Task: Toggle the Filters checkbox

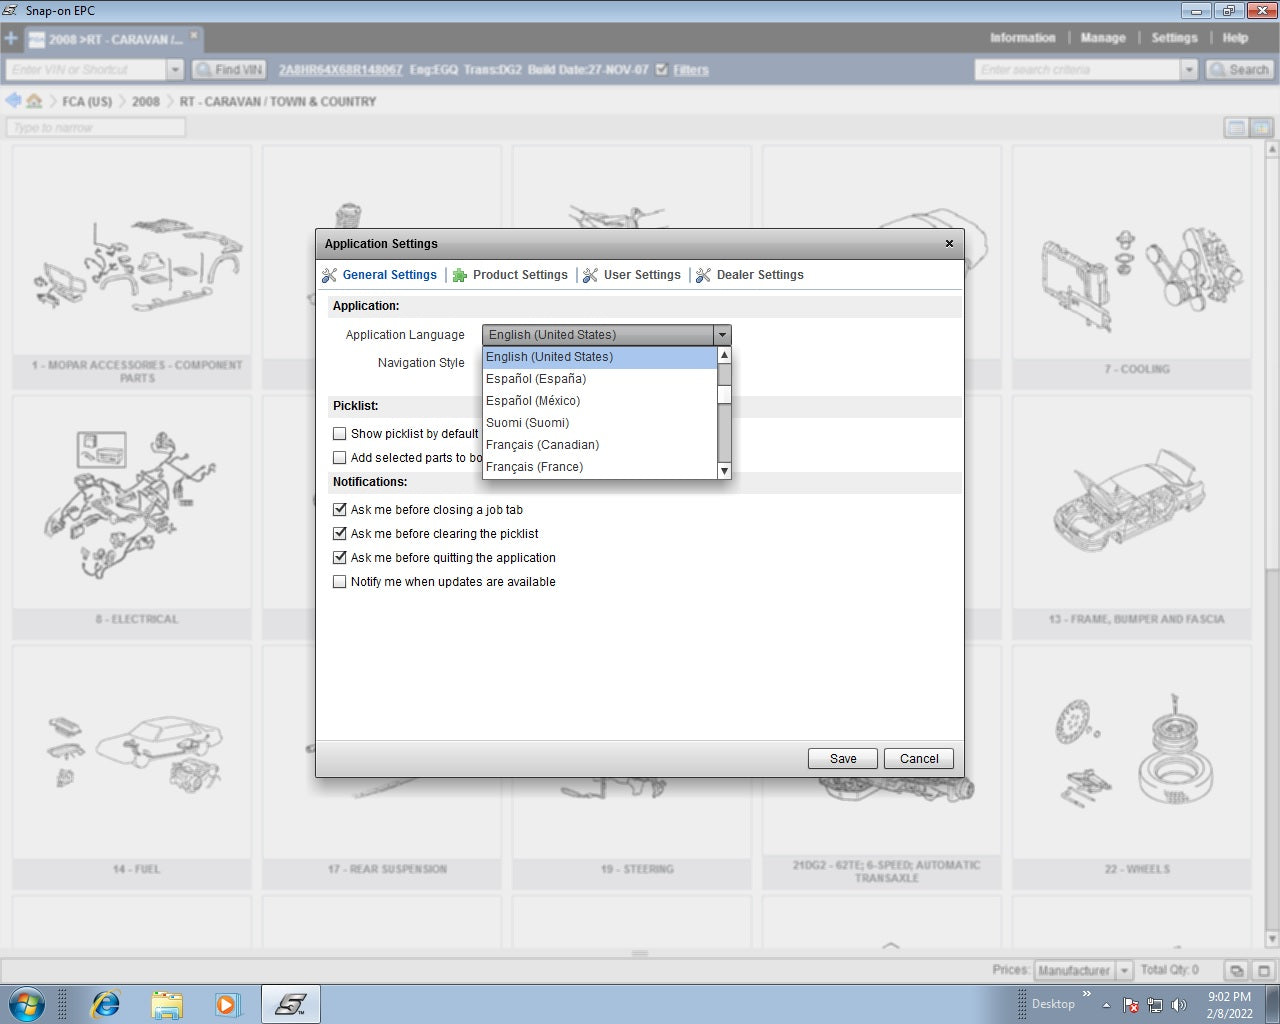Action: coord(661,70)
